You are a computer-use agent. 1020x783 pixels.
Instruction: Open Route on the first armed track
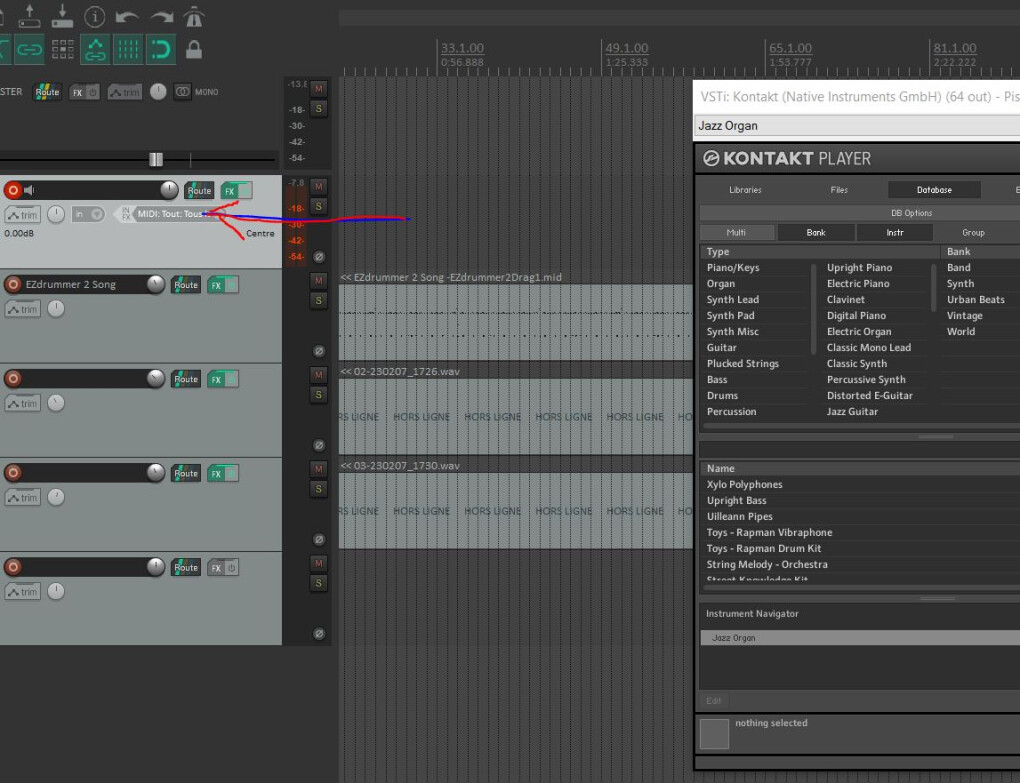(x=199, y=191)
